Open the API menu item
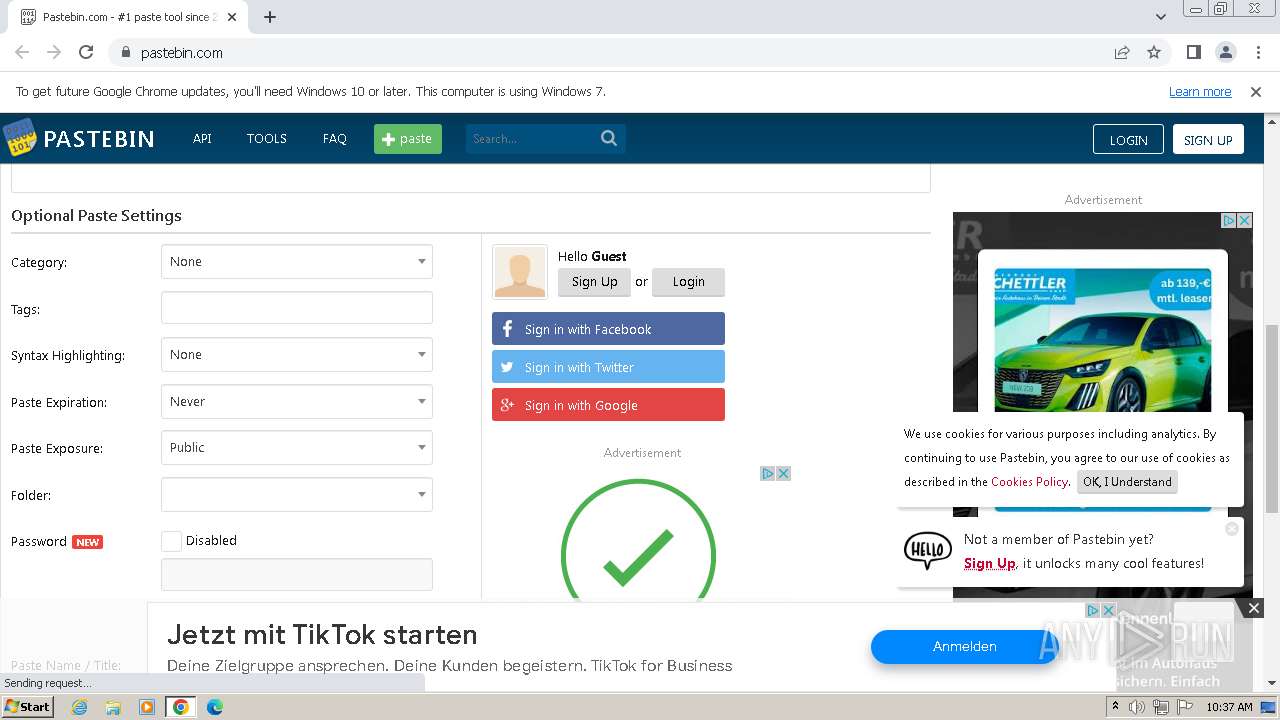This screenshot has height=720, width=1280. tap(202, 139)
